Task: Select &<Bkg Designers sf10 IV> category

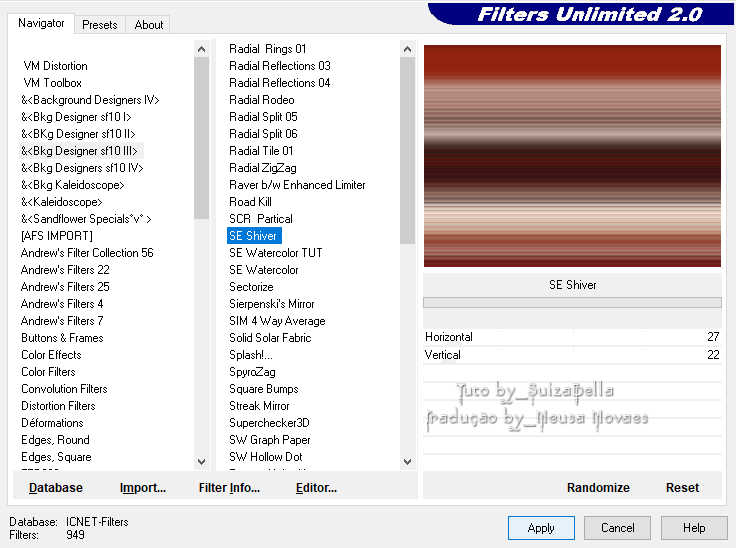Action: tap(82, 168)
